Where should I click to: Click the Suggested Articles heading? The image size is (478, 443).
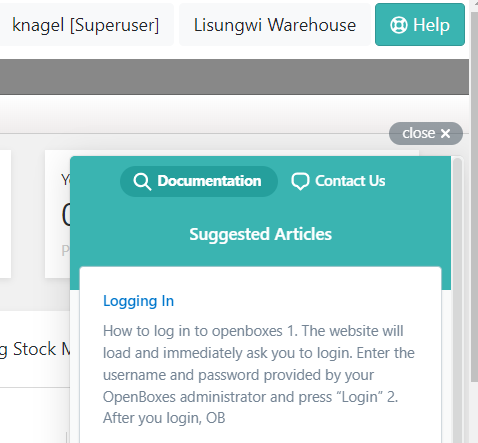point(260,234)
